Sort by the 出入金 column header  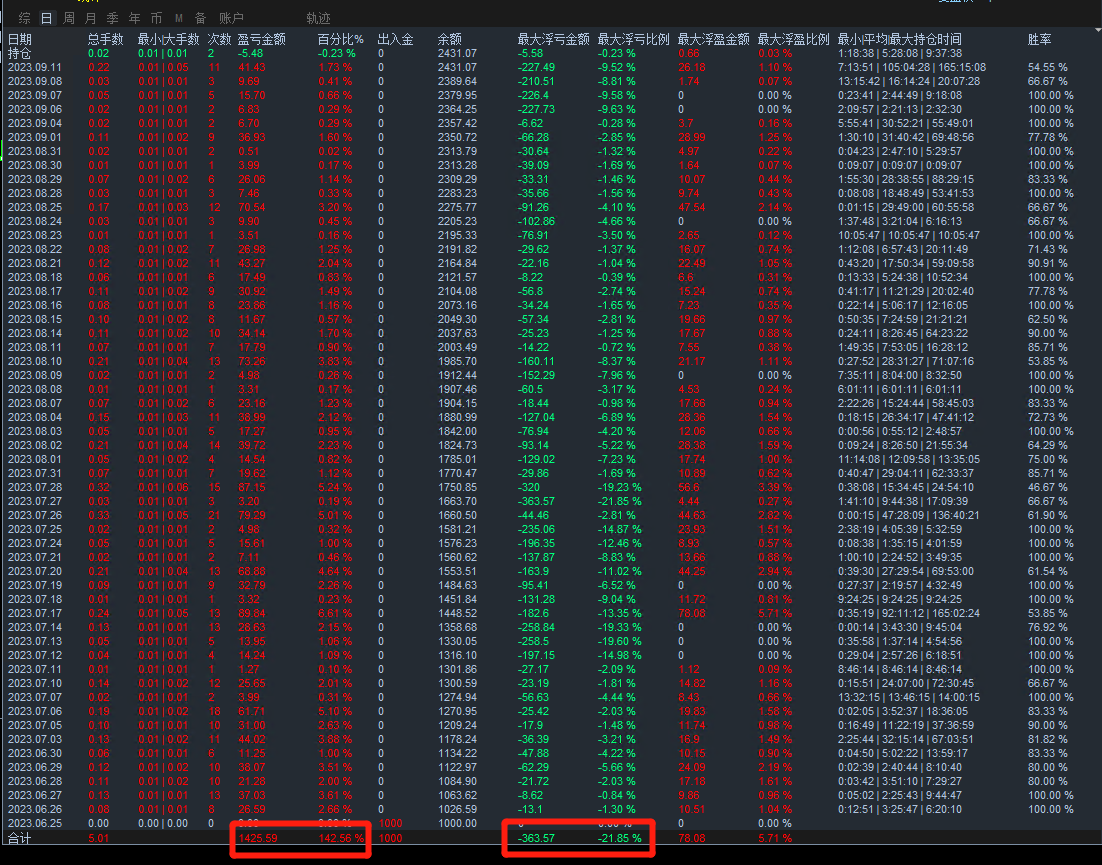396,39
